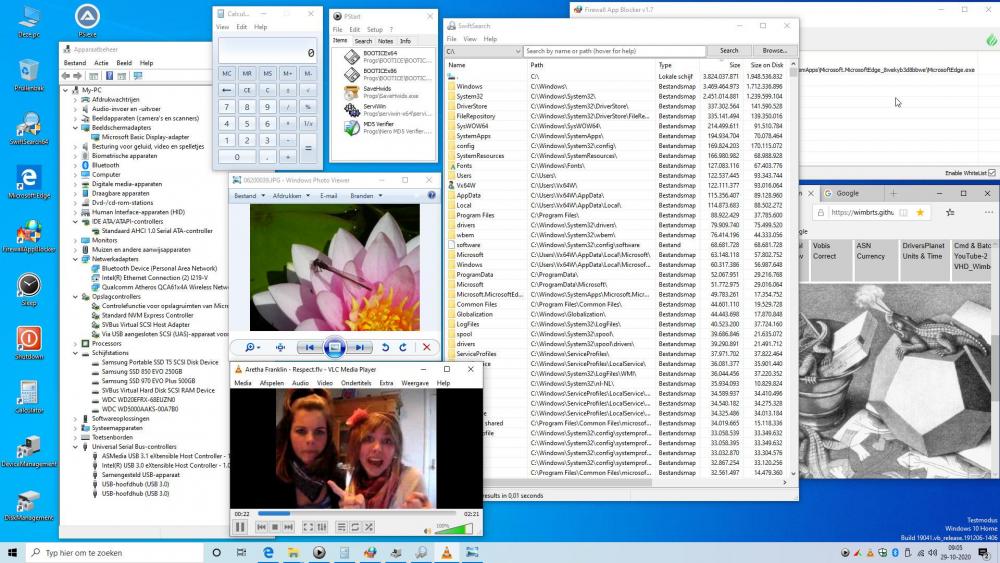
Task: Toggle VLC loop playback button
Action: point(355,527)
